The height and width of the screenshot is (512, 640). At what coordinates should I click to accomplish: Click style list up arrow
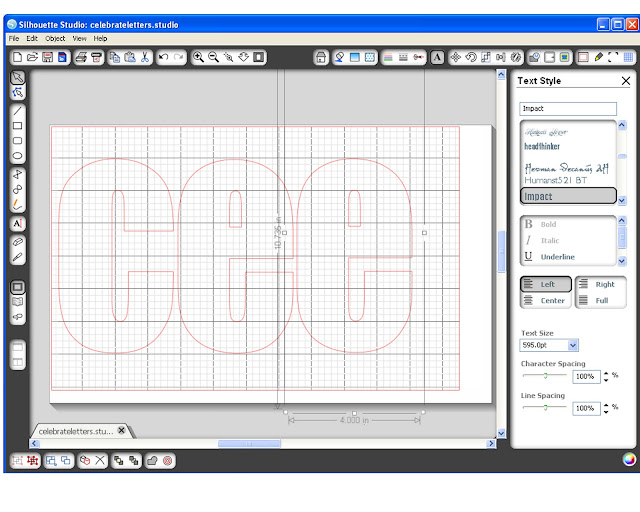[622, 220]
